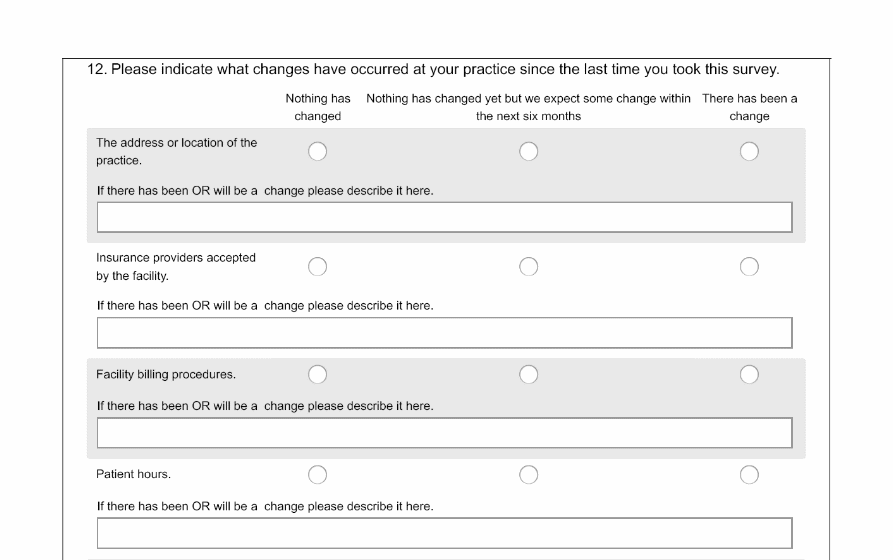Select 'Nothing has changed' for practice address
Screen dimensions: 893x560
[x=317, y=151]
